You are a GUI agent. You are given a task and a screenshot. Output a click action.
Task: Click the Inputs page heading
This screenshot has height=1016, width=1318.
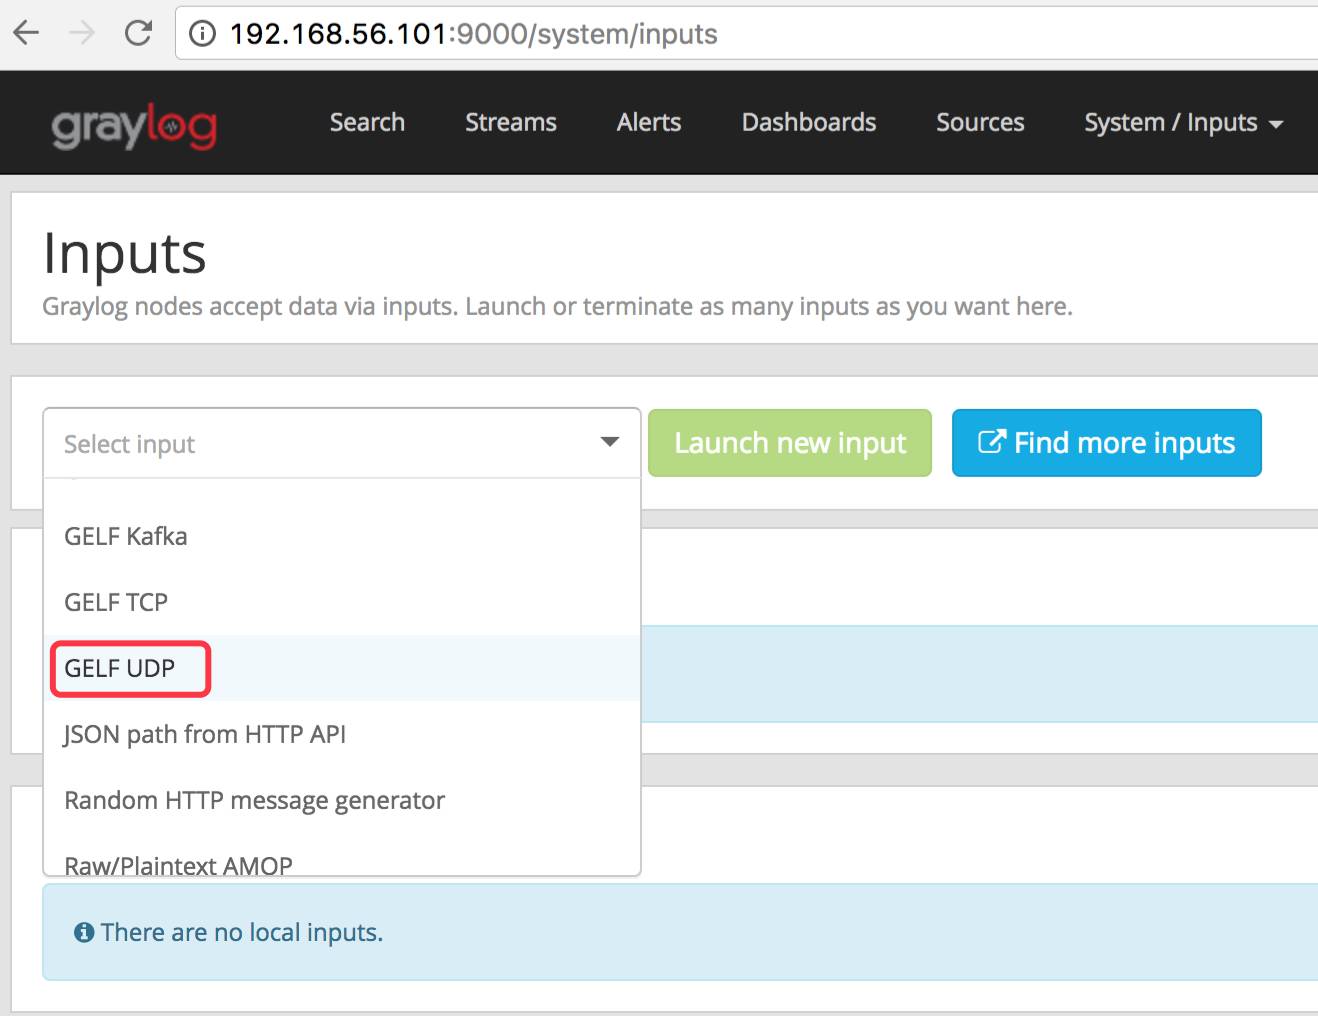pyautogui.click(x=125, y=253)
